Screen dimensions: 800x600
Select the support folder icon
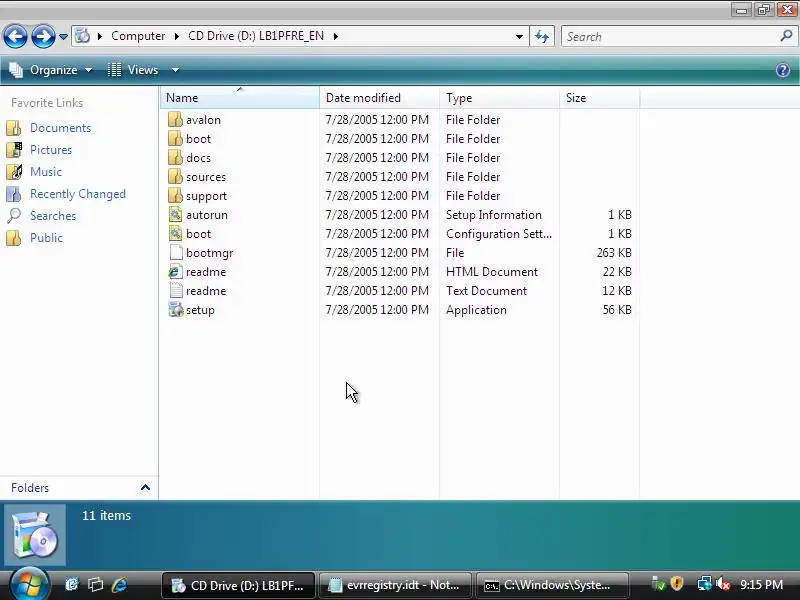tap(175, 196)
